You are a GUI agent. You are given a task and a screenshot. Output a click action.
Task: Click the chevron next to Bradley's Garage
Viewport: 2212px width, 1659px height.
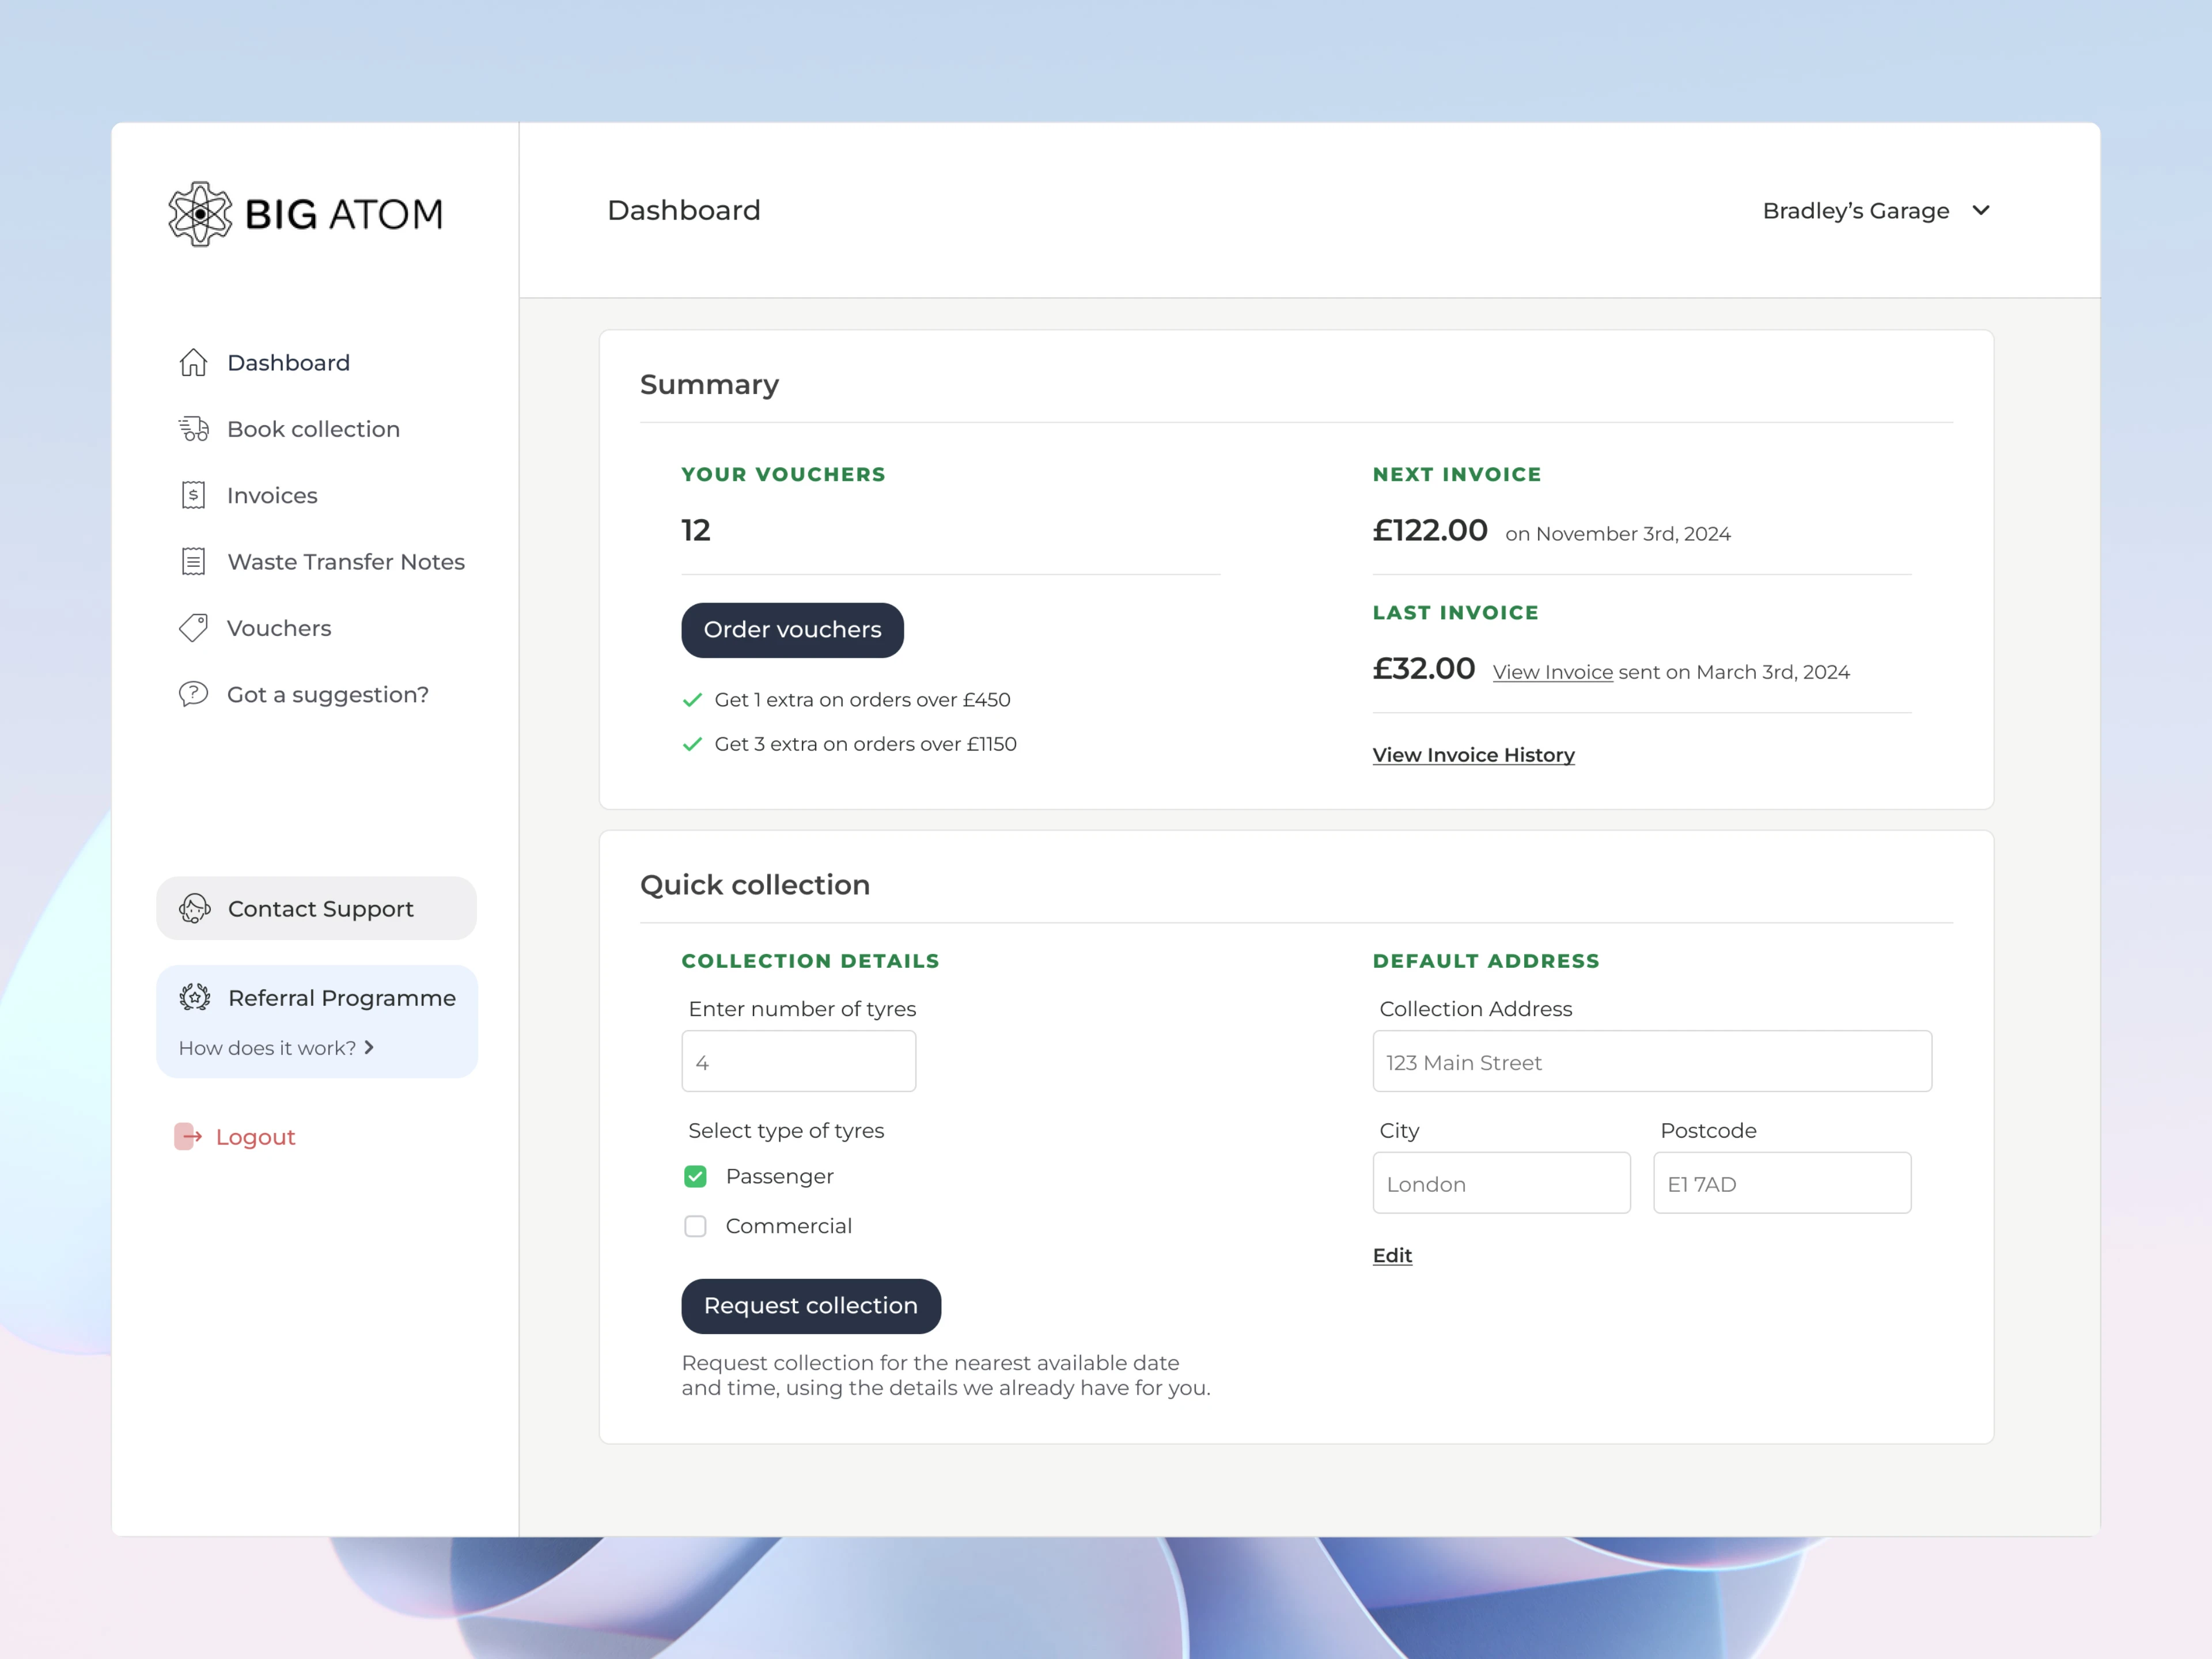1981,211
